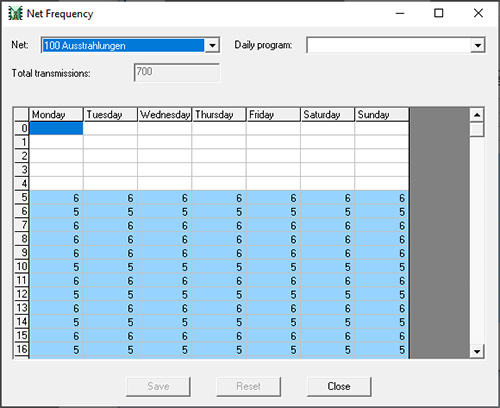
Task: Click the Close button
Action: click(339, 387)
